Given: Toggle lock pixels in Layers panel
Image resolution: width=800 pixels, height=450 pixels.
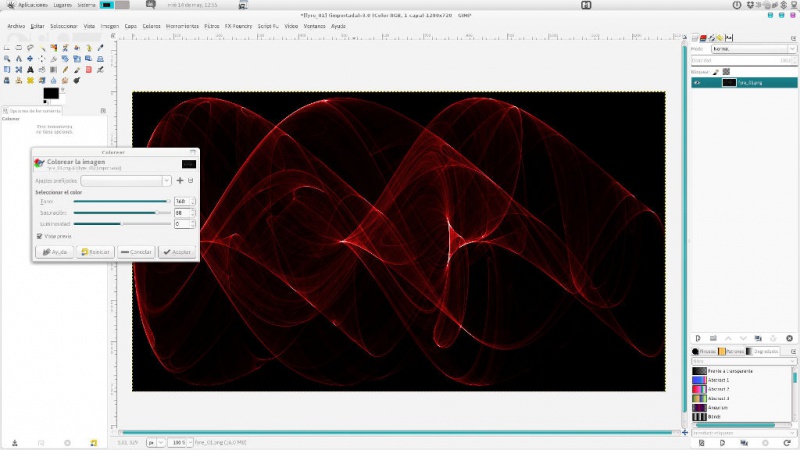Looking at the screenshot, I should click(x=716, y=72).
